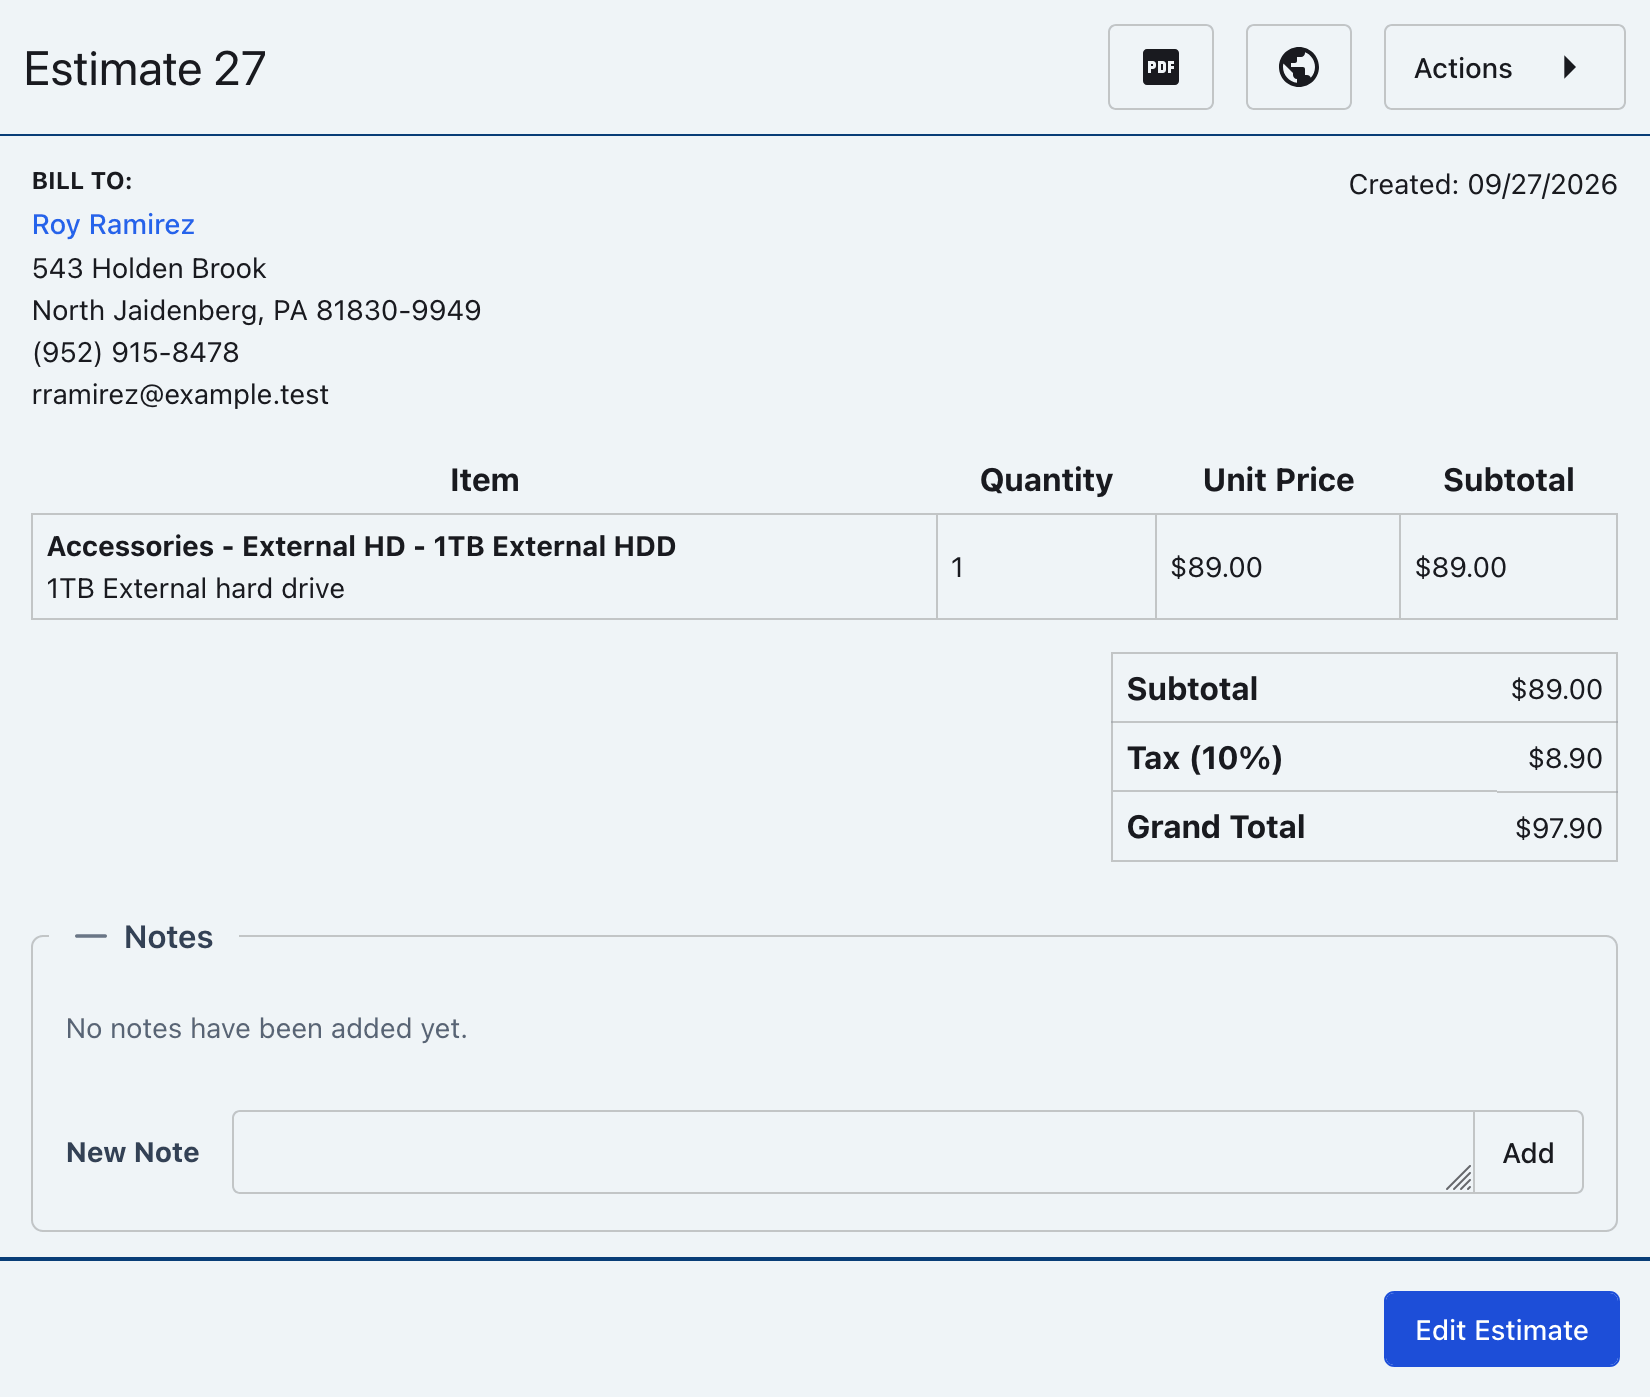Open the Actions dropdown menu
The image size is (1650, 1398).
[1504, 67]
